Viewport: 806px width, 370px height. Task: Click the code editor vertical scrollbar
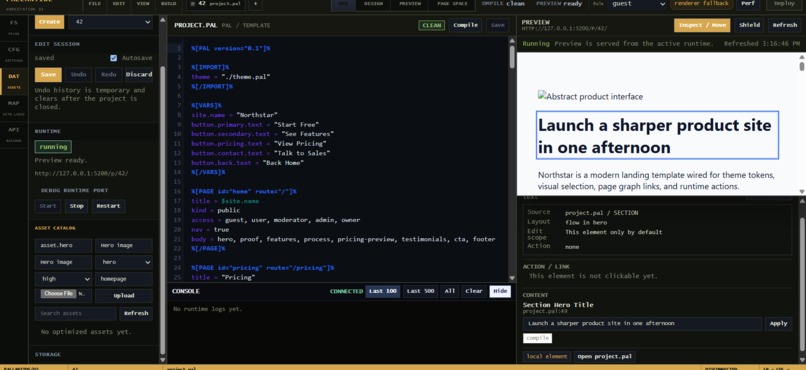tap(512, 57)
